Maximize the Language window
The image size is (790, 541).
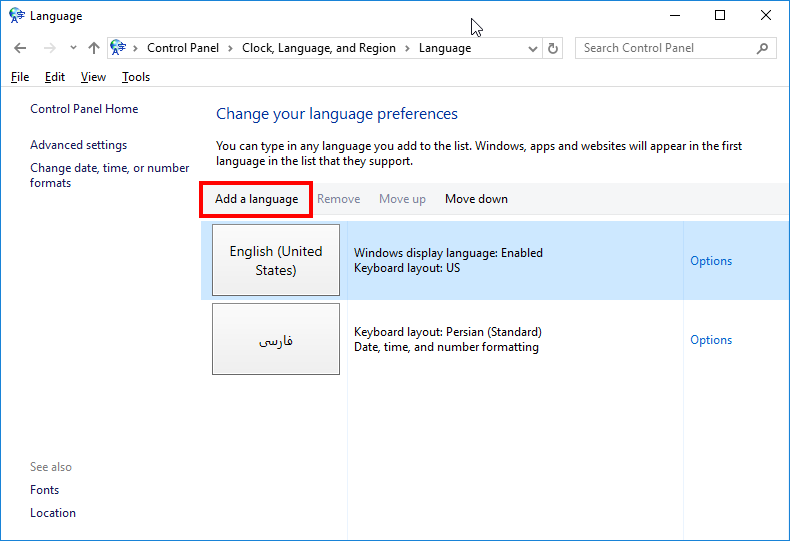pyautogui.click(x=720, y=16)
